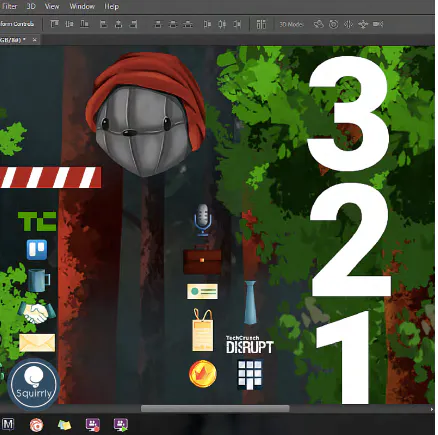The image size is (438, 435).
Task: Click the Align vertical centers icon
Action: (x=69, y=24)
